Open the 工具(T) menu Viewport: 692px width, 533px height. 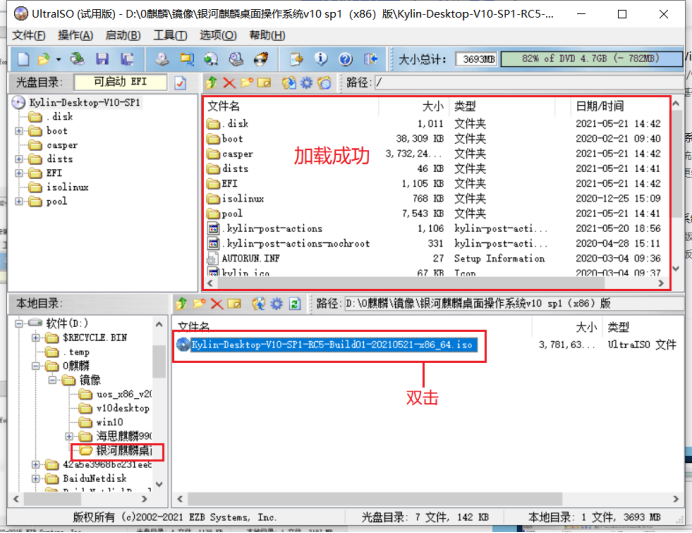170,35
